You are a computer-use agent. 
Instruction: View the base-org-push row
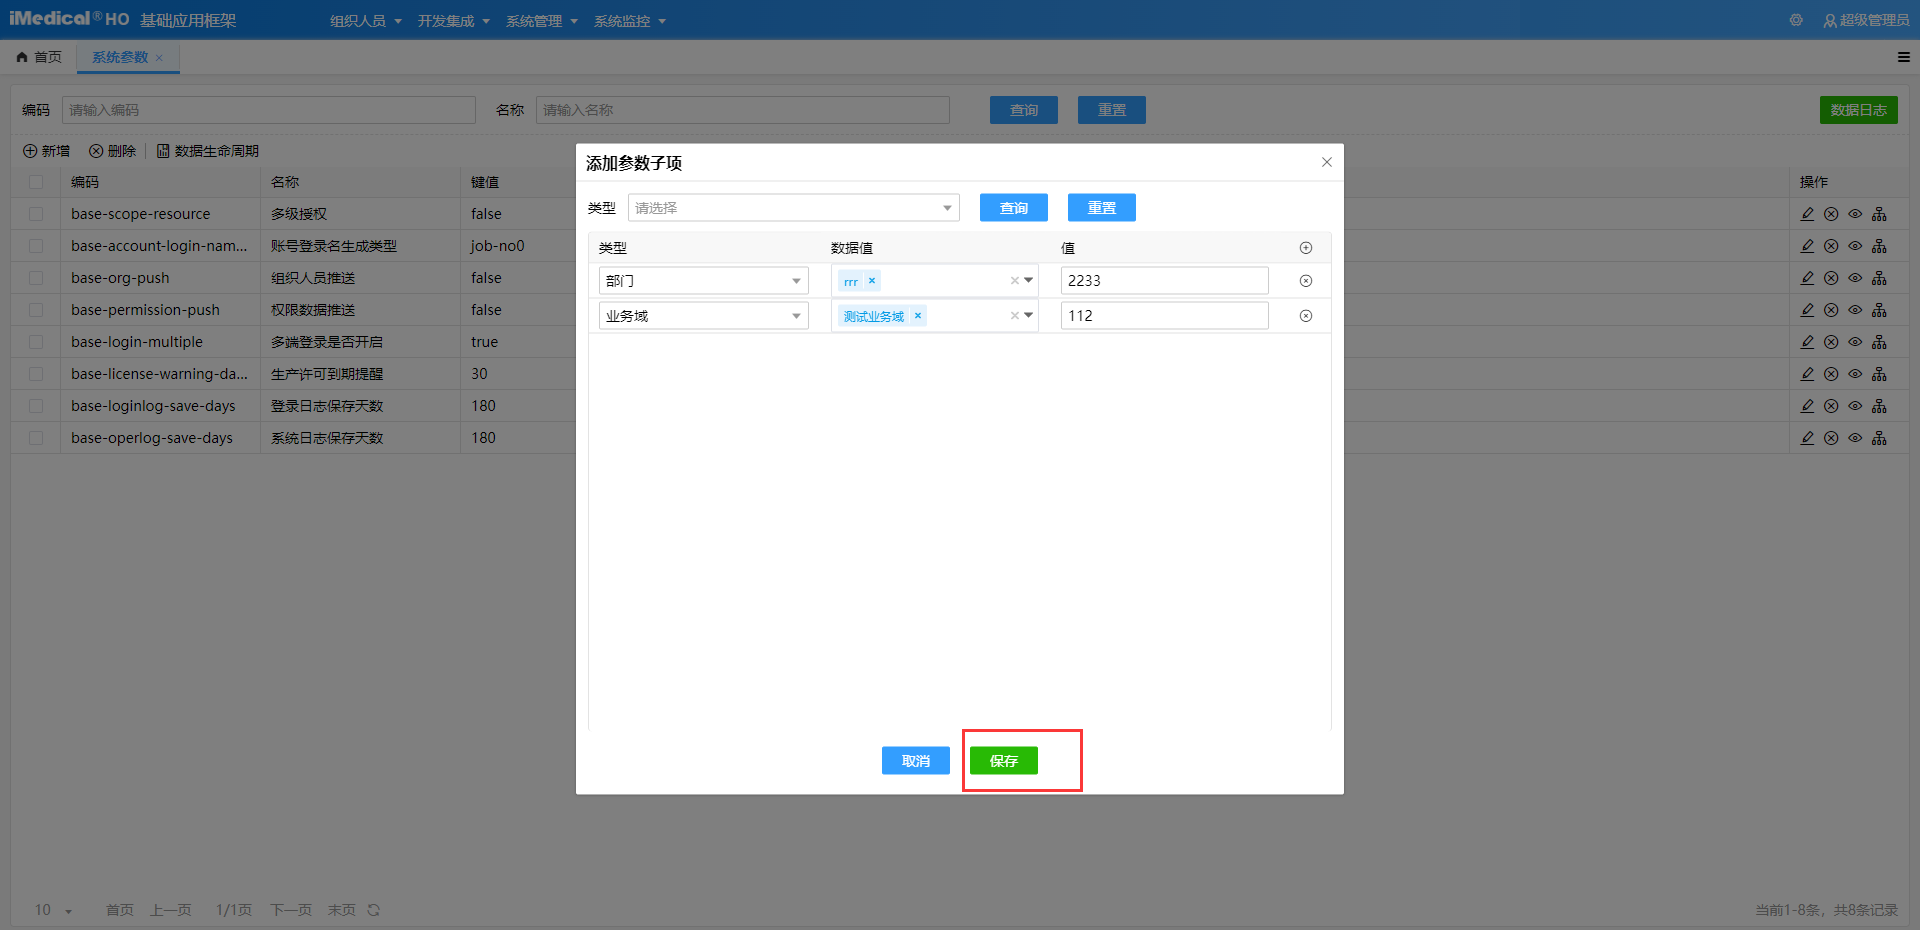[1855, 278]
